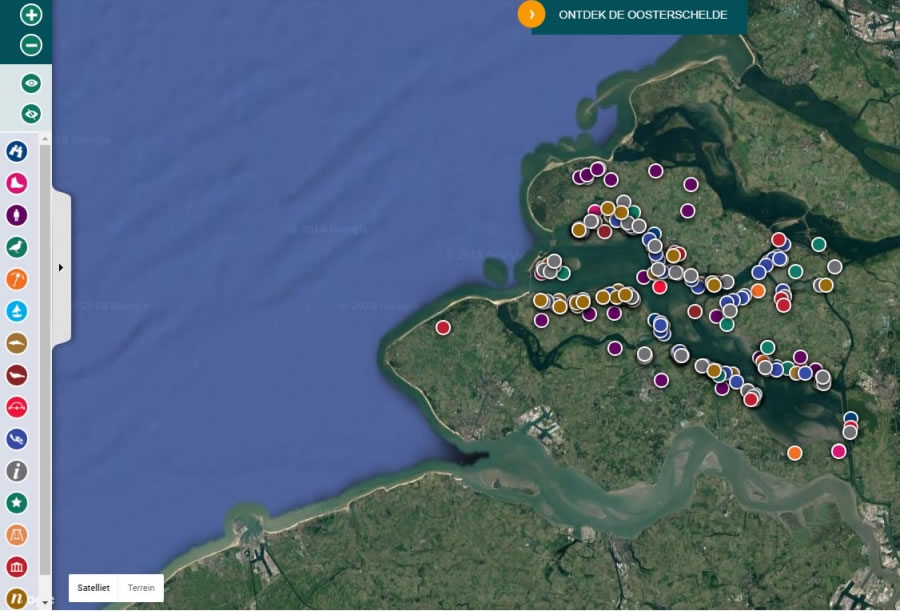Hide all markers with crossed-out eye icon
The height and width of the screenshot is (611, 900).
click(x=31, y=114)
